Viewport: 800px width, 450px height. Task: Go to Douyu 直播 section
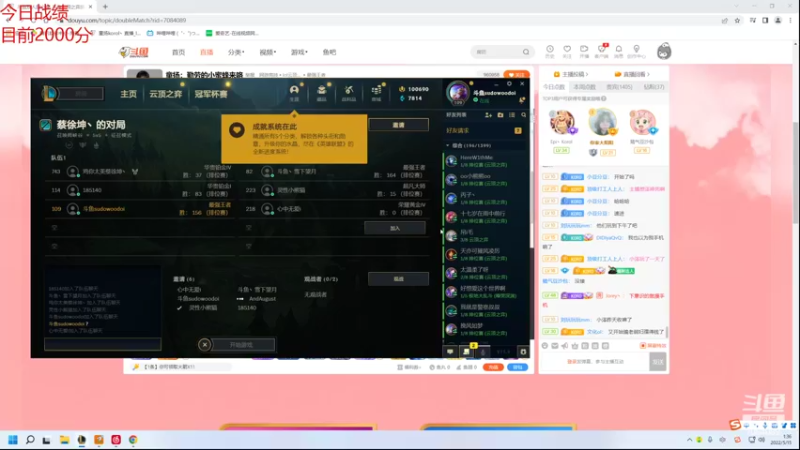pyautogui.click(x=207, y=52)
